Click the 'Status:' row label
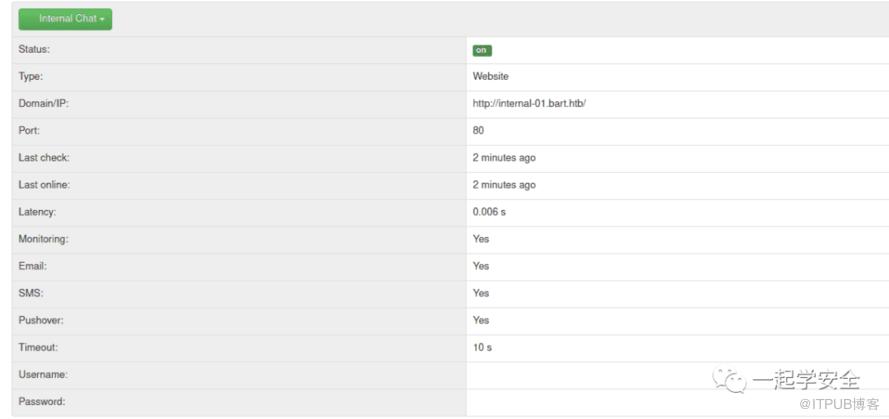This screenshot has width=889, height=419. [34, 49]
